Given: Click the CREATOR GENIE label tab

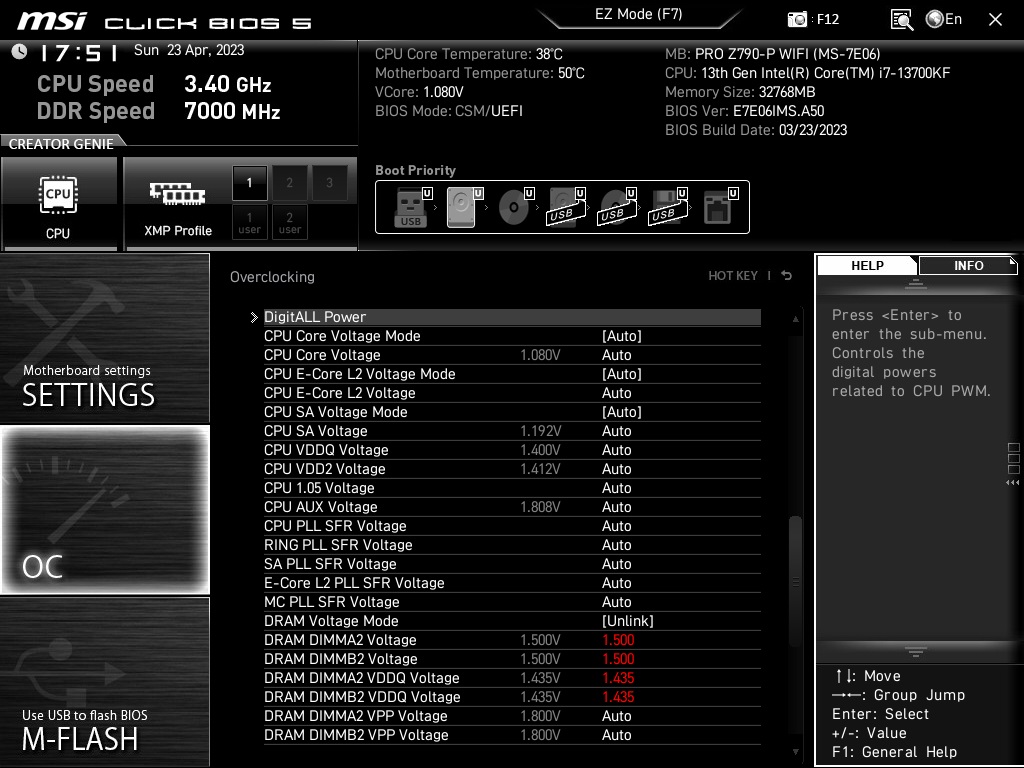Looking at the screenshot, I should pyautogui.click(x=61, y=144).
